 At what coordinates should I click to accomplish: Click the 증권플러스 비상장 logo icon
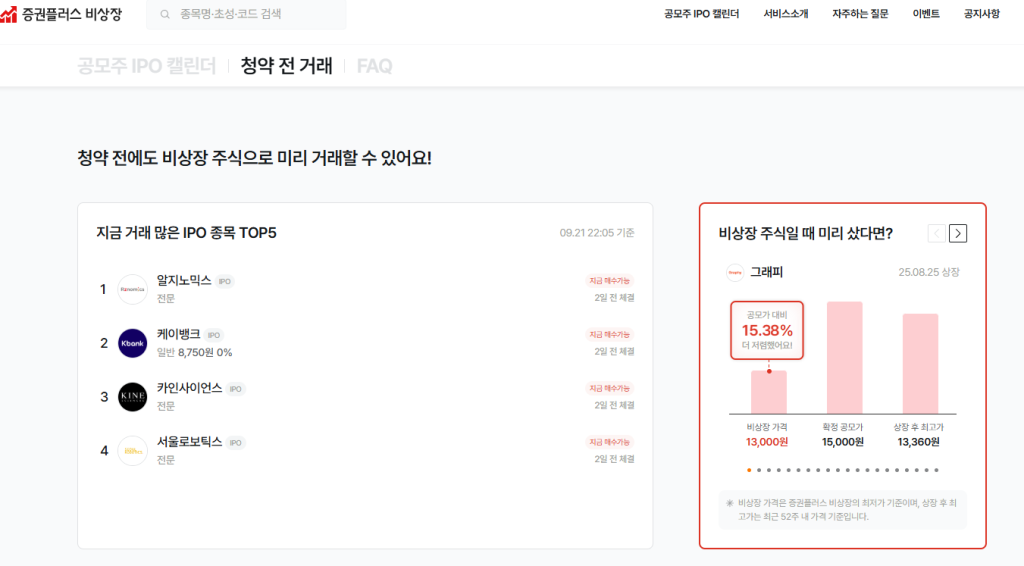point(8,14)
